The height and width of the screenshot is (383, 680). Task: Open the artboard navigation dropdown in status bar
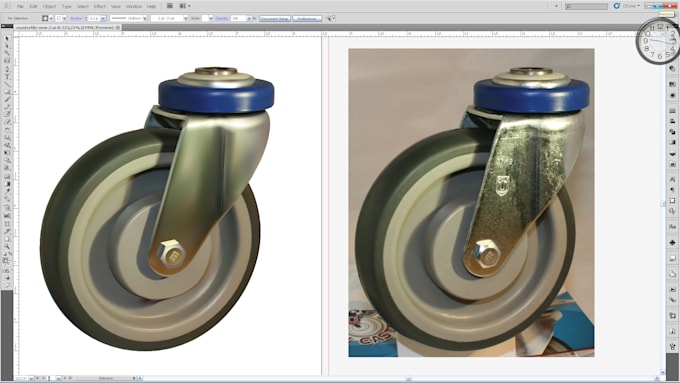(x=58, y=378)
